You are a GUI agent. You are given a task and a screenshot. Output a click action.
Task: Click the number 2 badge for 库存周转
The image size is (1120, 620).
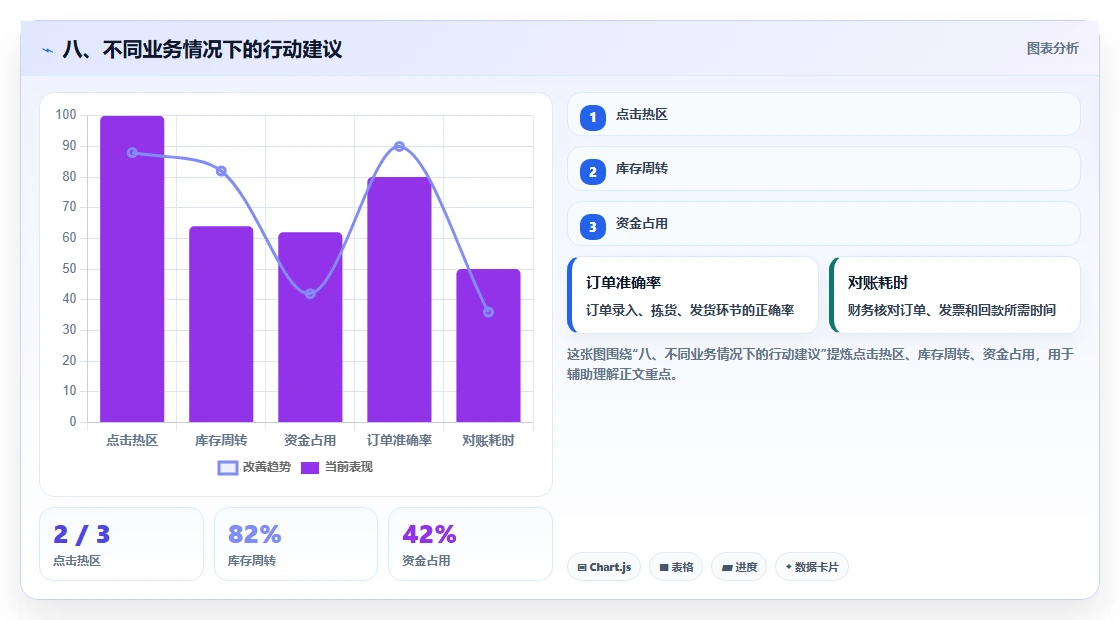click(592, 171)
